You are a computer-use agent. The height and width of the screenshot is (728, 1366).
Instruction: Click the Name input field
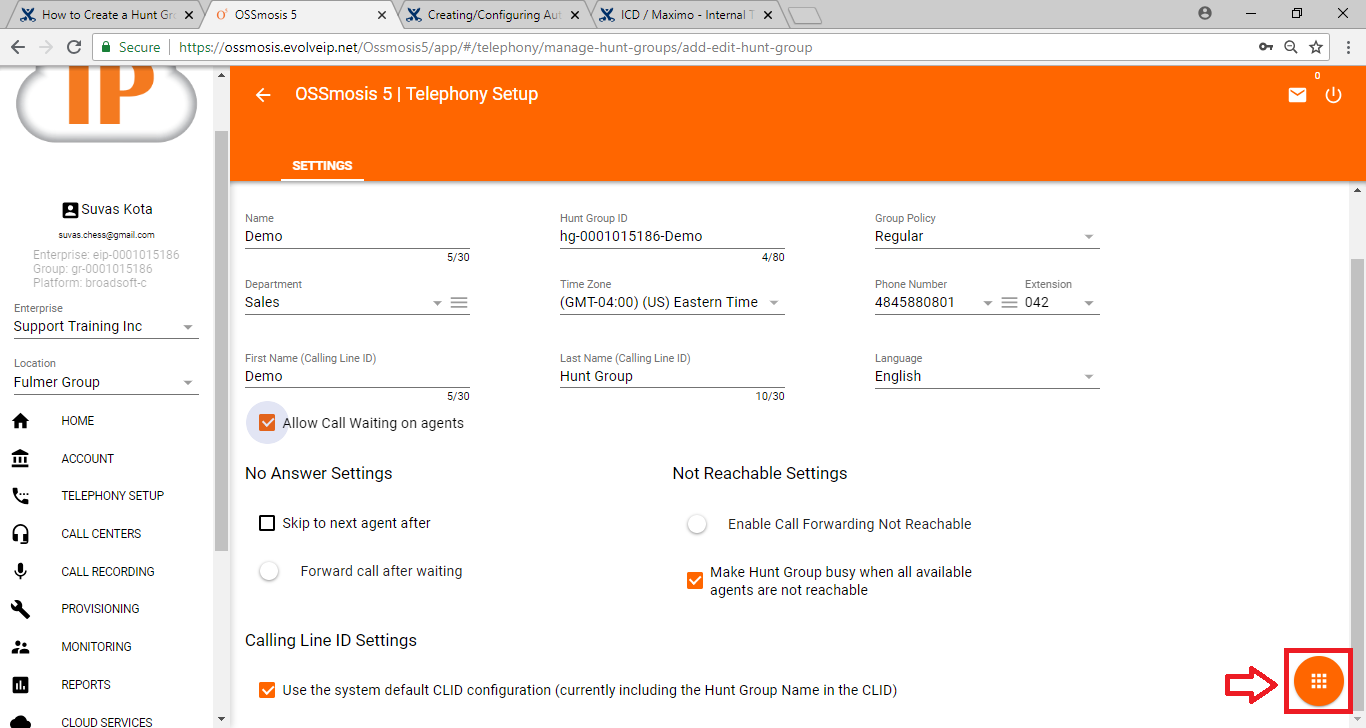[356, 237]
